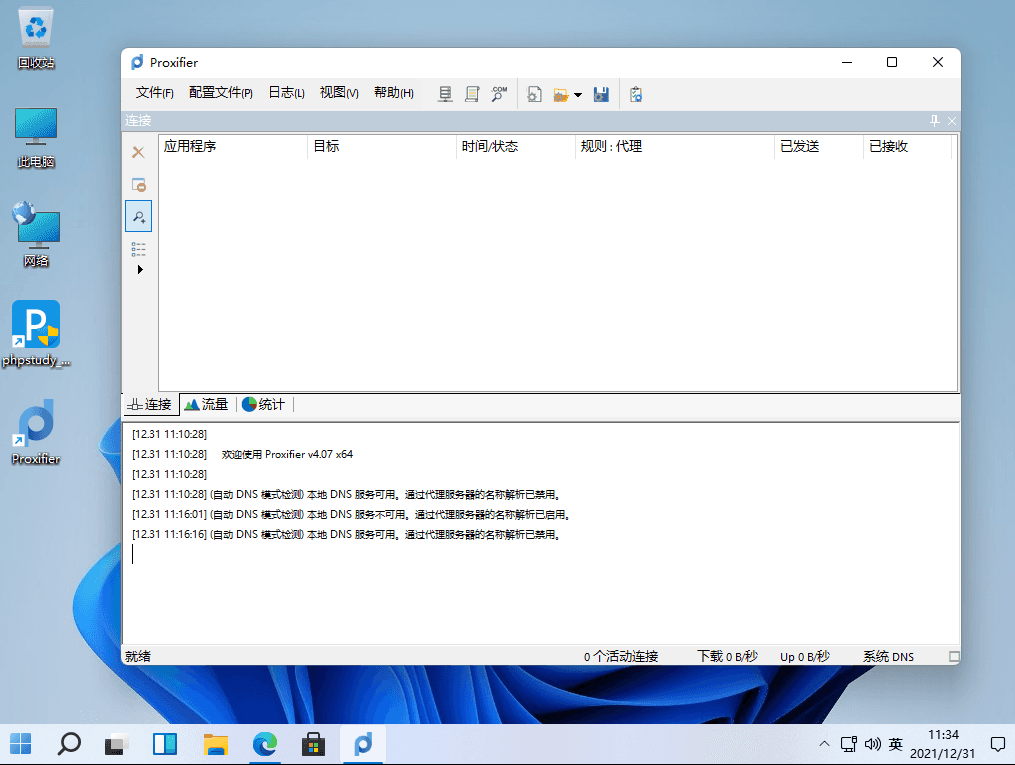Screen dimensions: 1015x765
Task: Click the 下载 0 B/秒 status entry
Action: (727, 656)
